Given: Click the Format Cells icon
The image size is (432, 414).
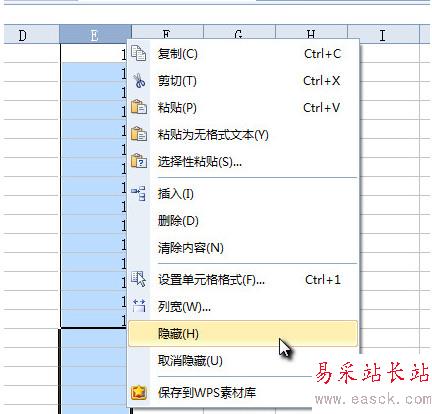Looking at the screenshot, I should [x=138, y=279].
